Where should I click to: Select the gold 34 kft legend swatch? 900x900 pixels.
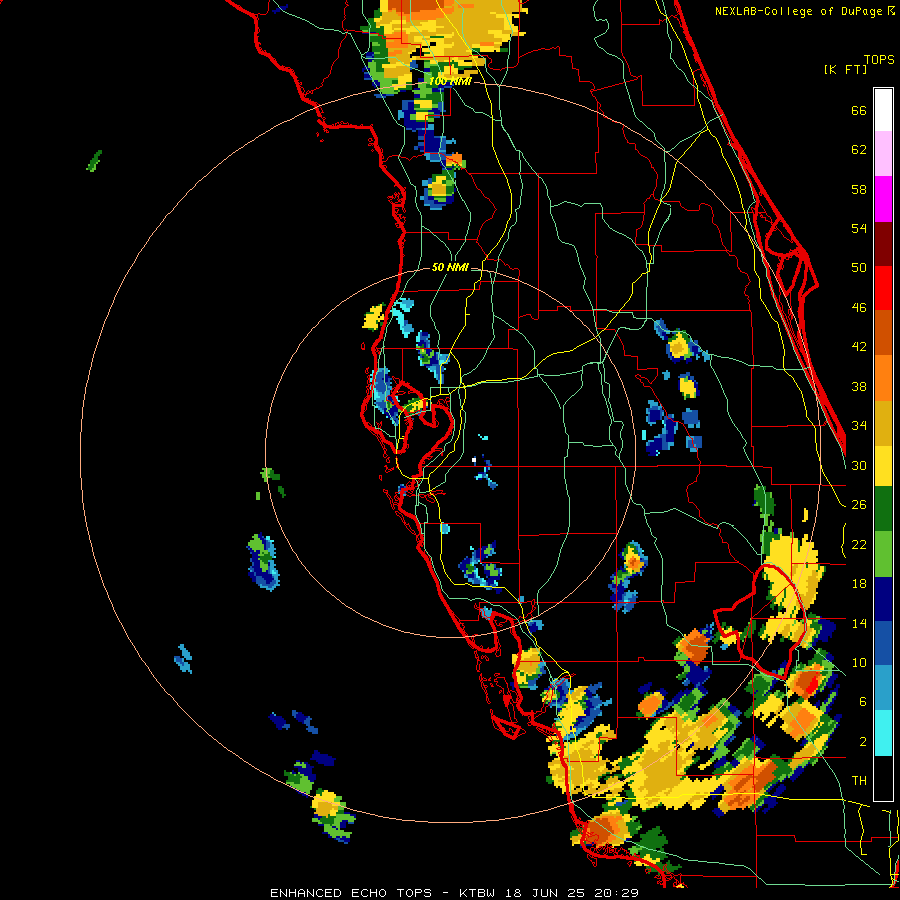[883, 423]
